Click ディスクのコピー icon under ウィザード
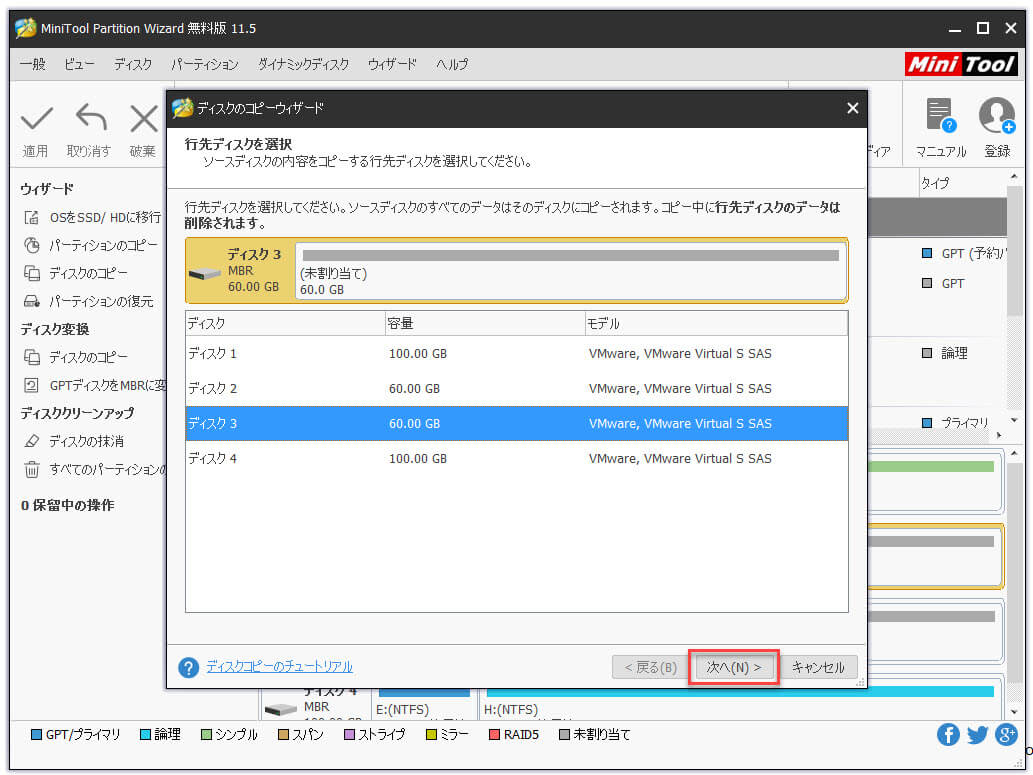This screenshot has height=775, width=1033. [x=32, y=273]
